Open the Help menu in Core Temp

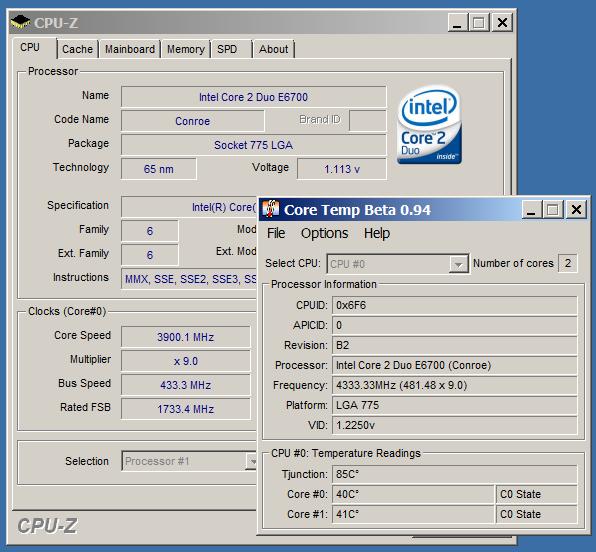[x=377, y=233]
